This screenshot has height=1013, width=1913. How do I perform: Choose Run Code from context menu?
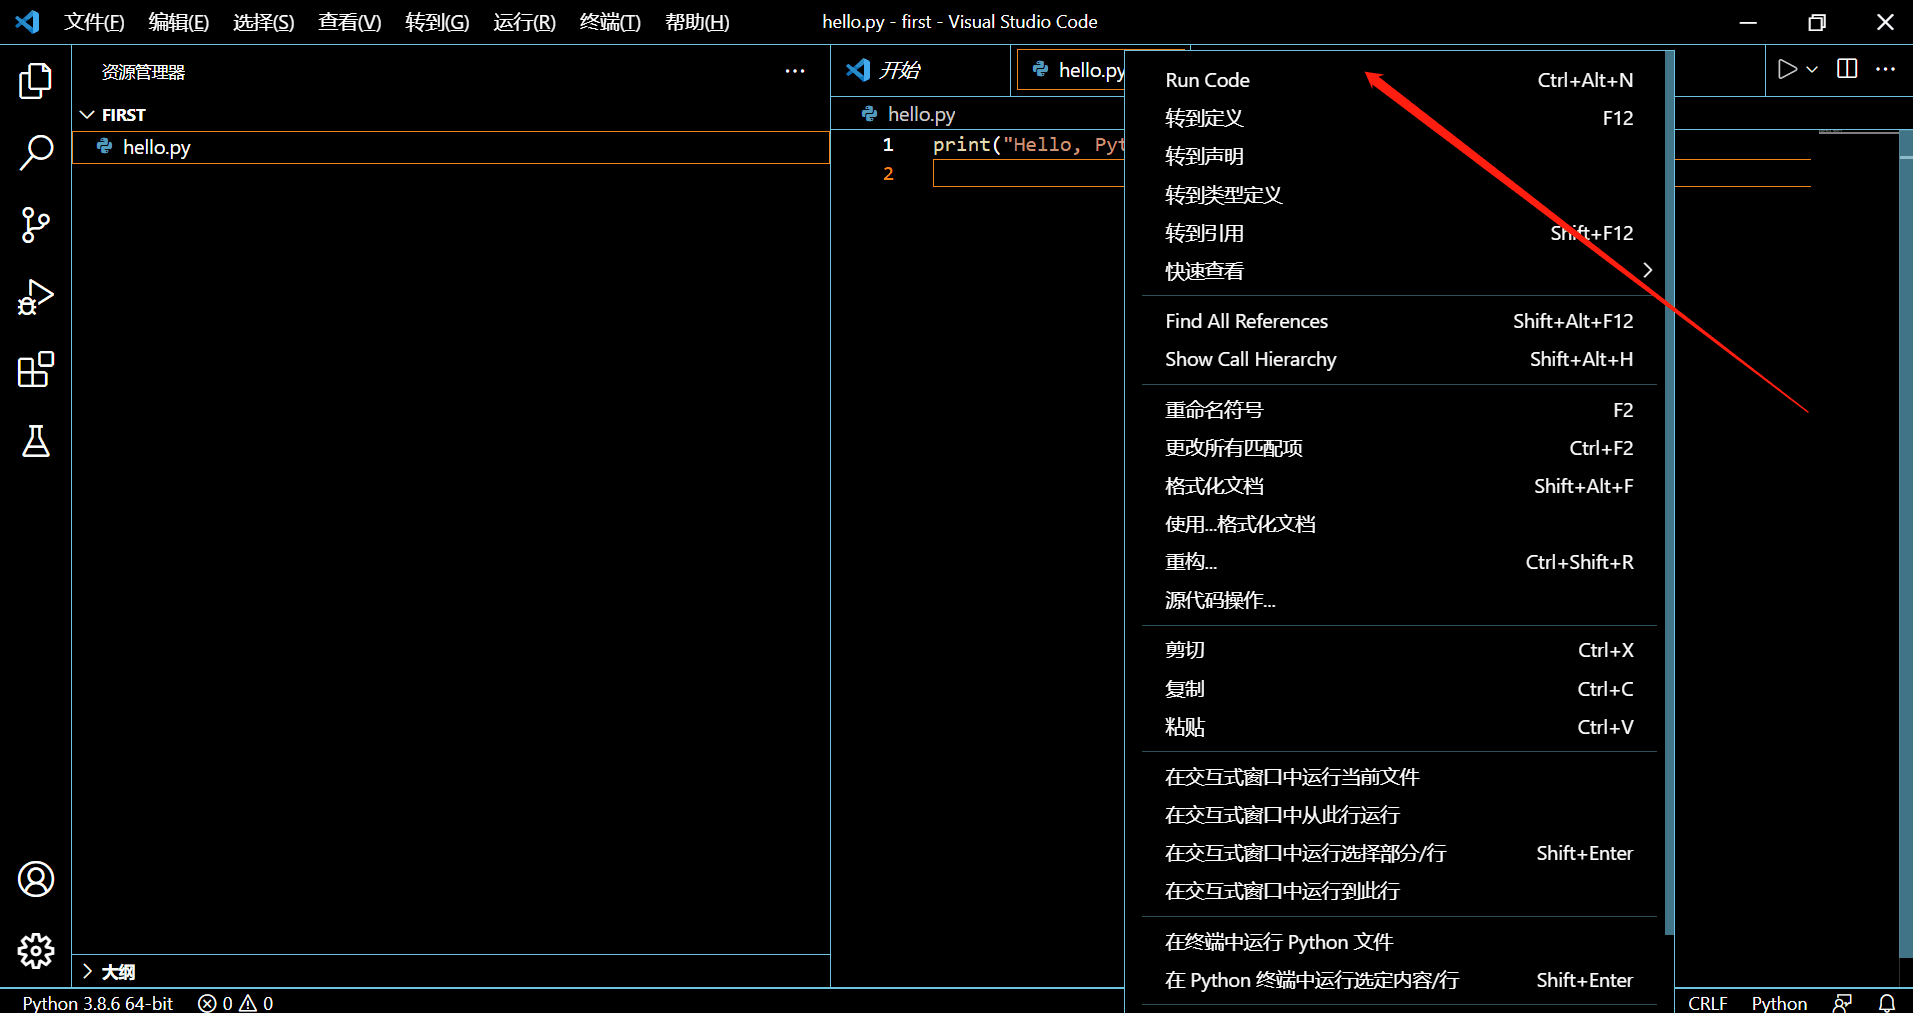point(1399,80)
